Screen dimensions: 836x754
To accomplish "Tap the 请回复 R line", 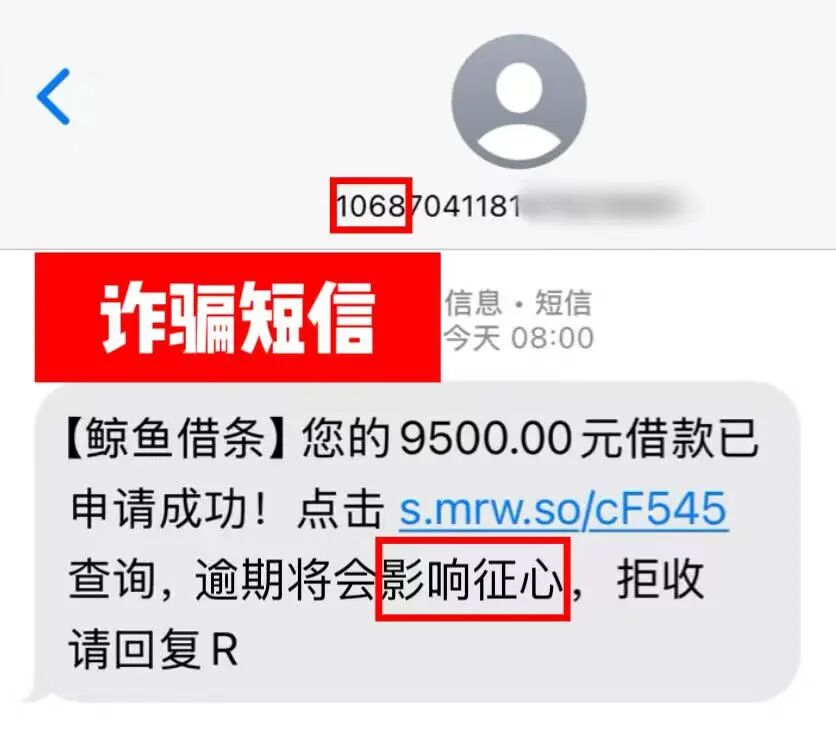I will coord(153,648).
